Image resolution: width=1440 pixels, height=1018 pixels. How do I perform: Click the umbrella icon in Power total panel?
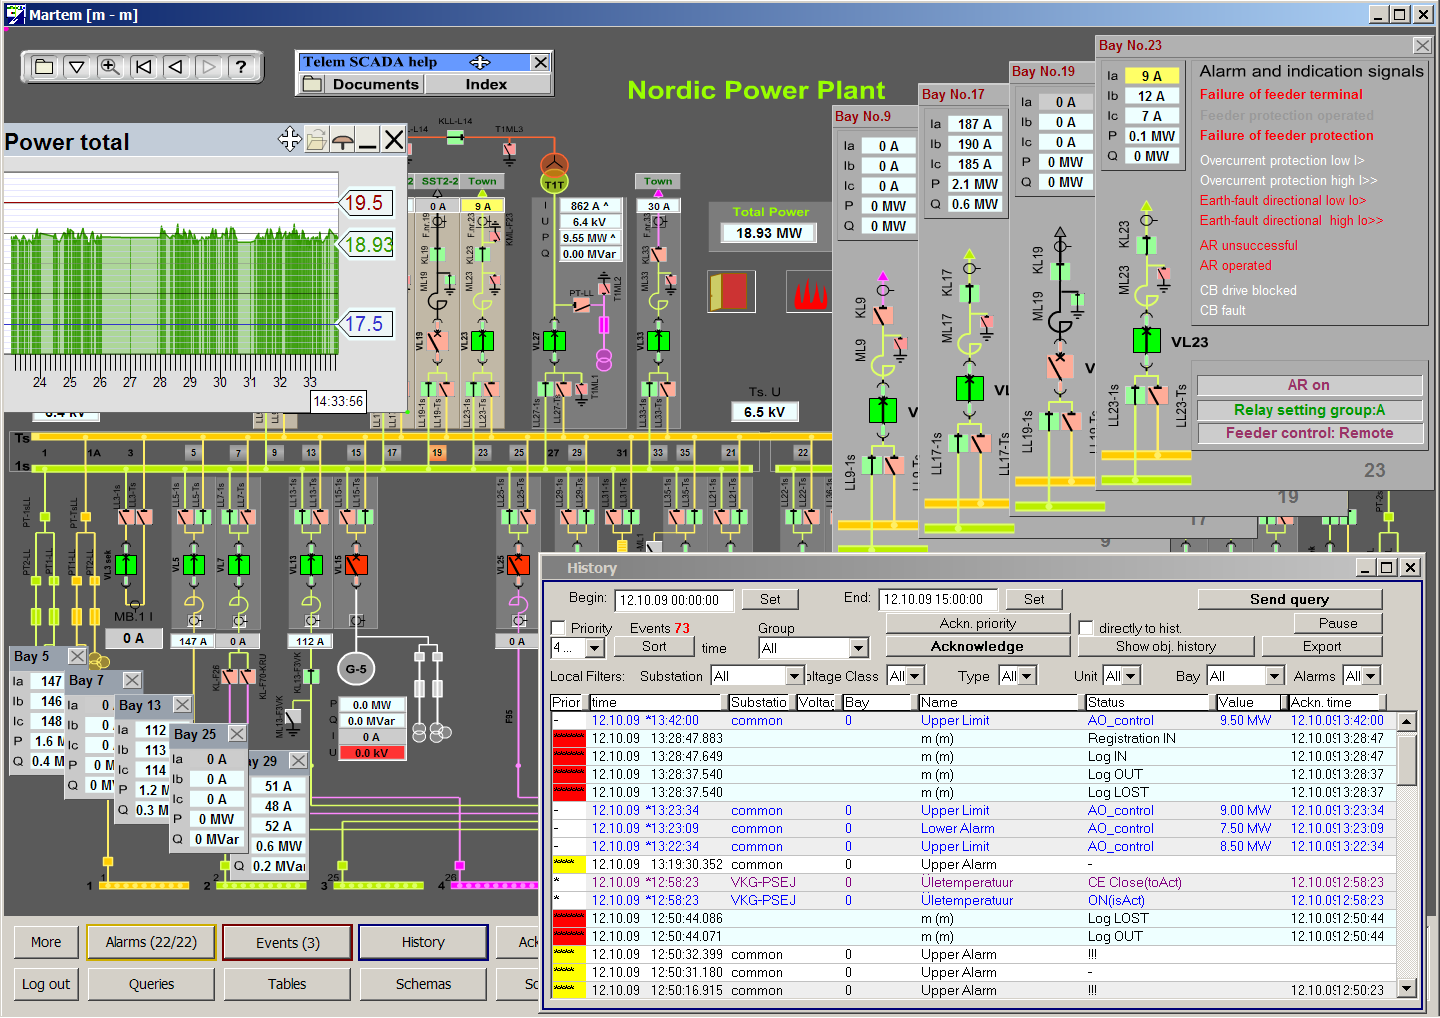tap(342, 140)
